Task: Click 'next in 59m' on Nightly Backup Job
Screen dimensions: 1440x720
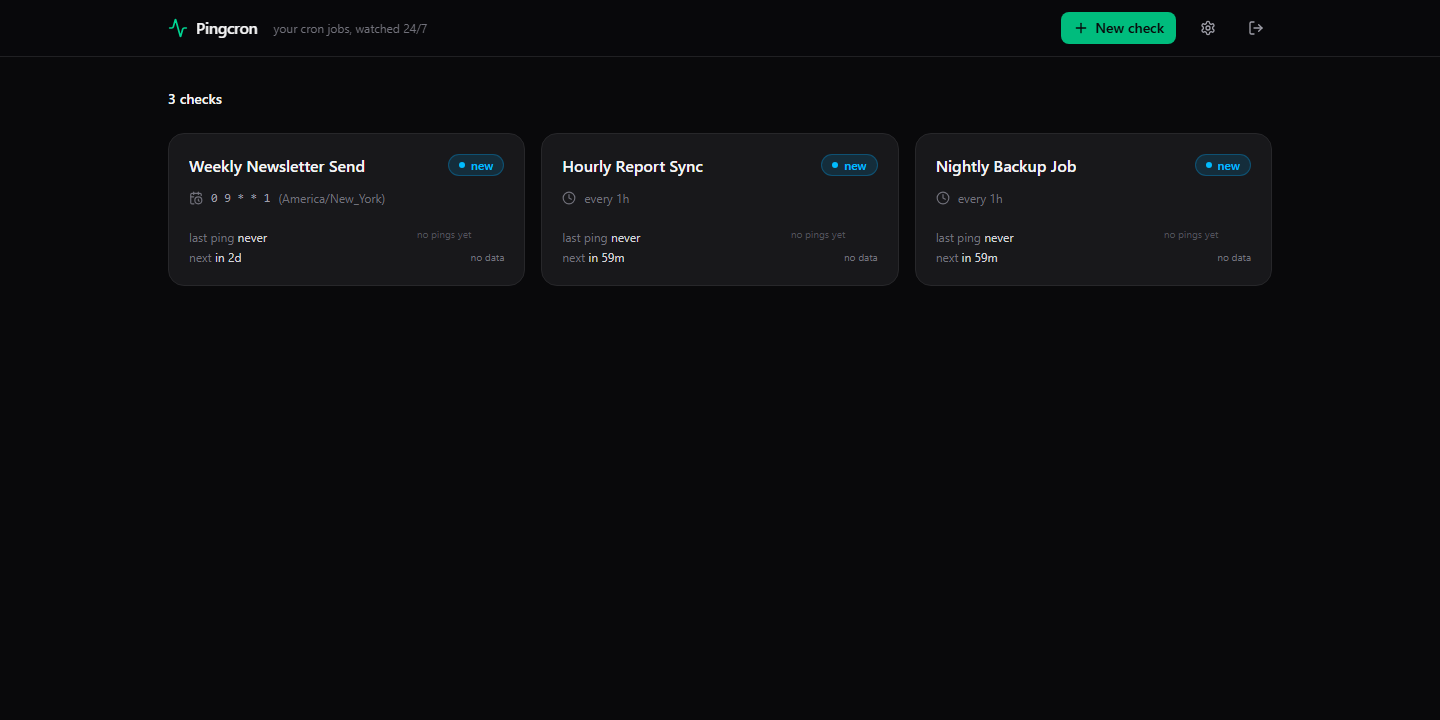Action: point(967,258)
